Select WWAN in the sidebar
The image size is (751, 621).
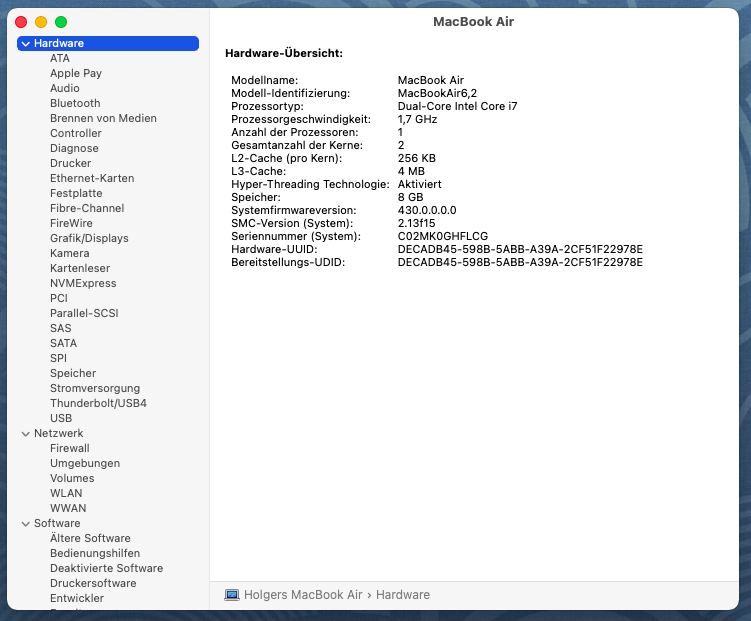pos(68,508)
